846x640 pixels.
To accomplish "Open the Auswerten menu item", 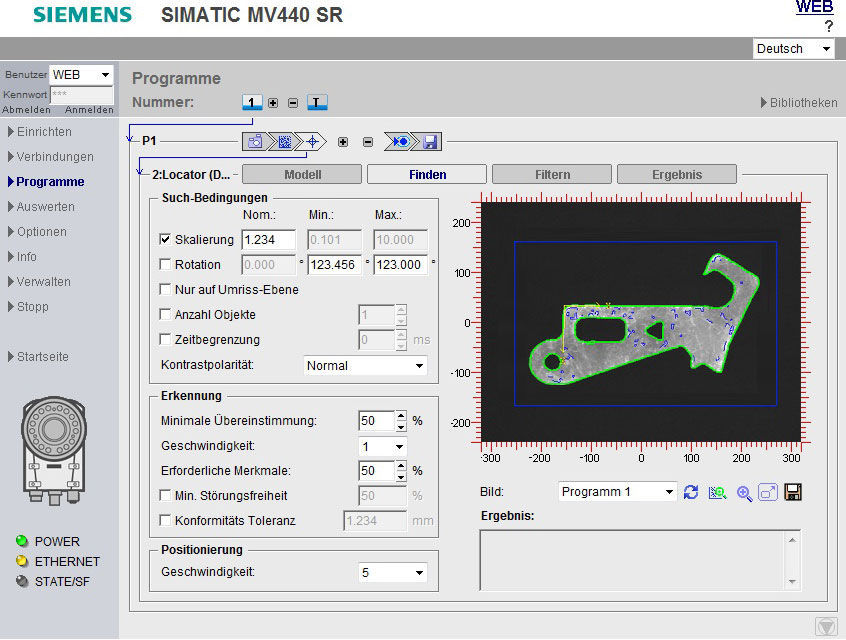I will (x=43, y=206).
